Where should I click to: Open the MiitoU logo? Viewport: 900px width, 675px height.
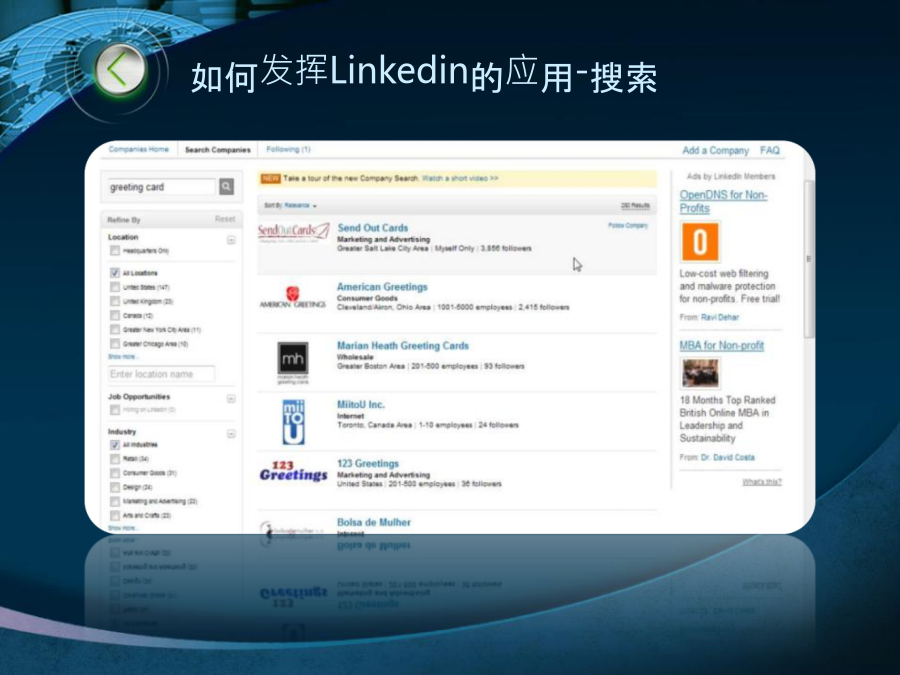click(x=293, y=422)
